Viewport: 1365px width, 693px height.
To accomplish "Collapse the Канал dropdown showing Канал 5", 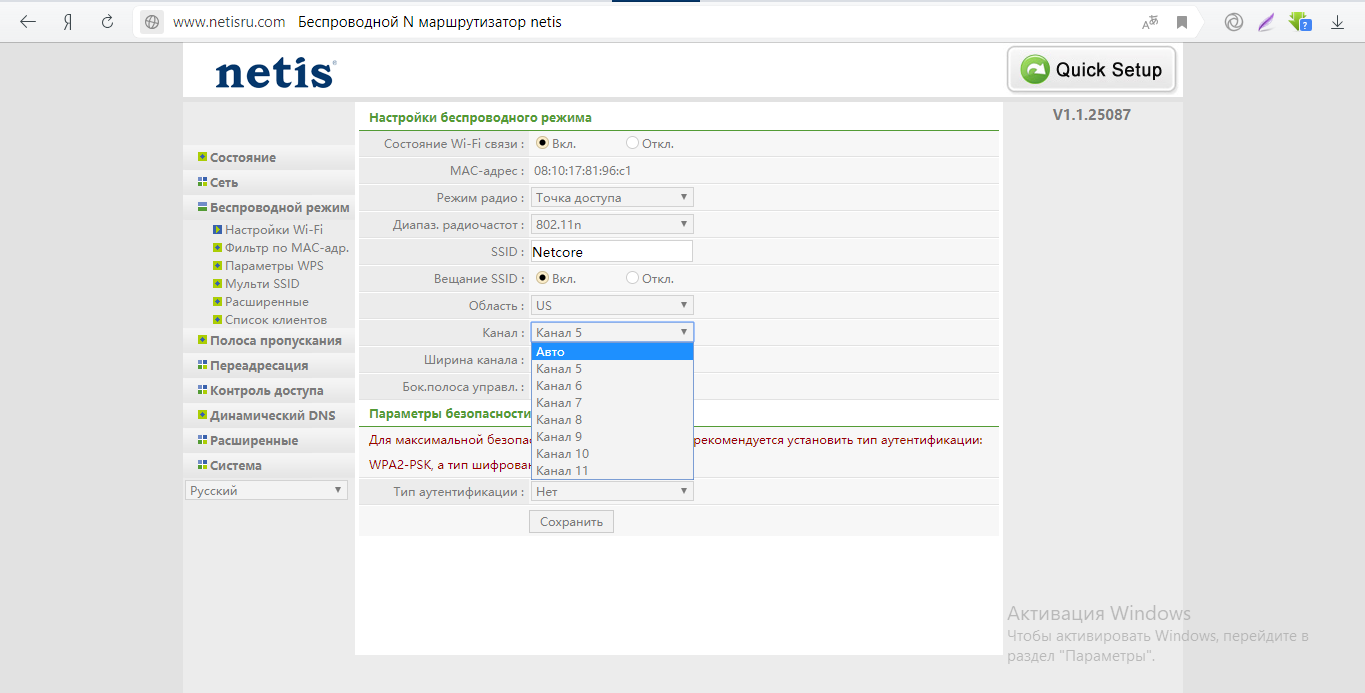I will [612, 332].
